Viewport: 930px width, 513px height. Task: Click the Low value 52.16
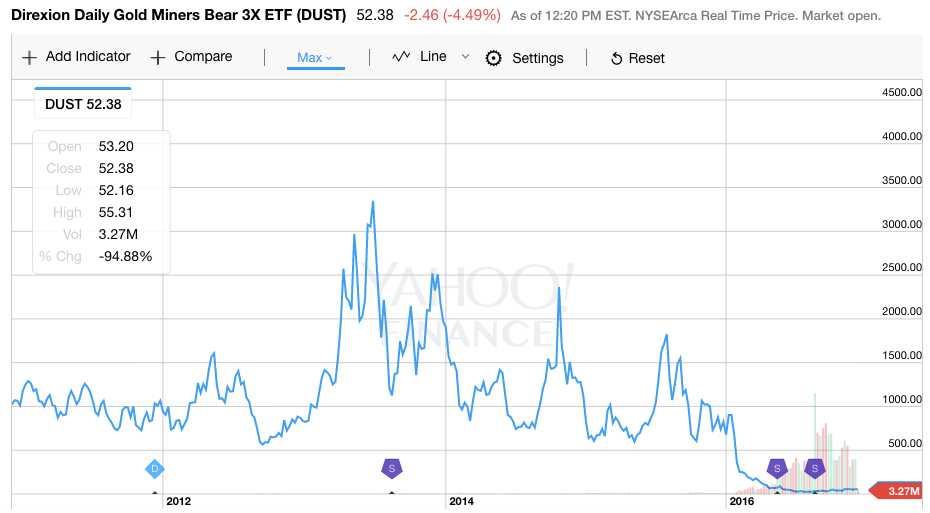116,190
